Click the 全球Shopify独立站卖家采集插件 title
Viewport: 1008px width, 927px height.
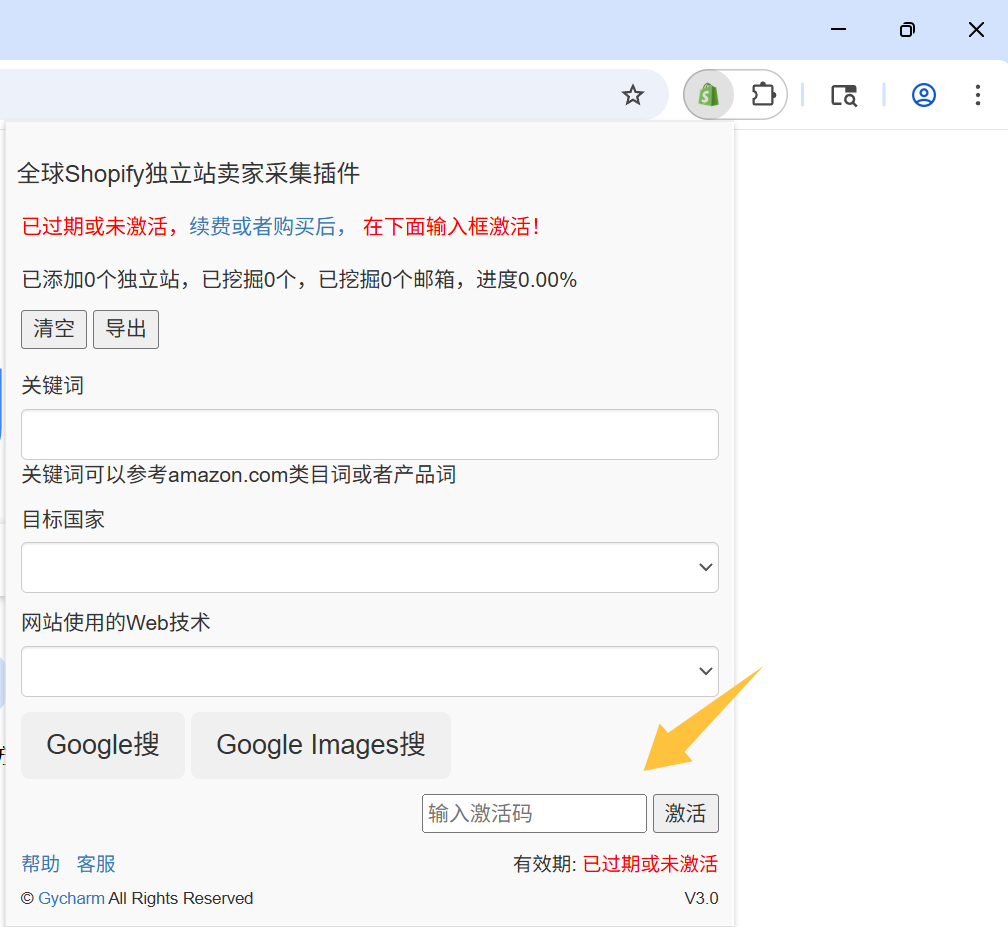[x=188, y=174]
